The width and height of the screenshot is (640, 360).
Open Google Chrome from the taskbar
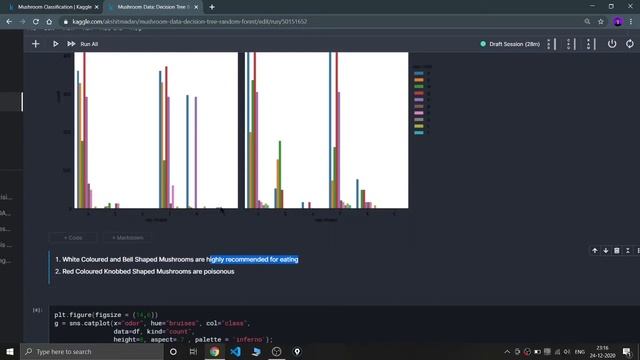pos(214,351)
